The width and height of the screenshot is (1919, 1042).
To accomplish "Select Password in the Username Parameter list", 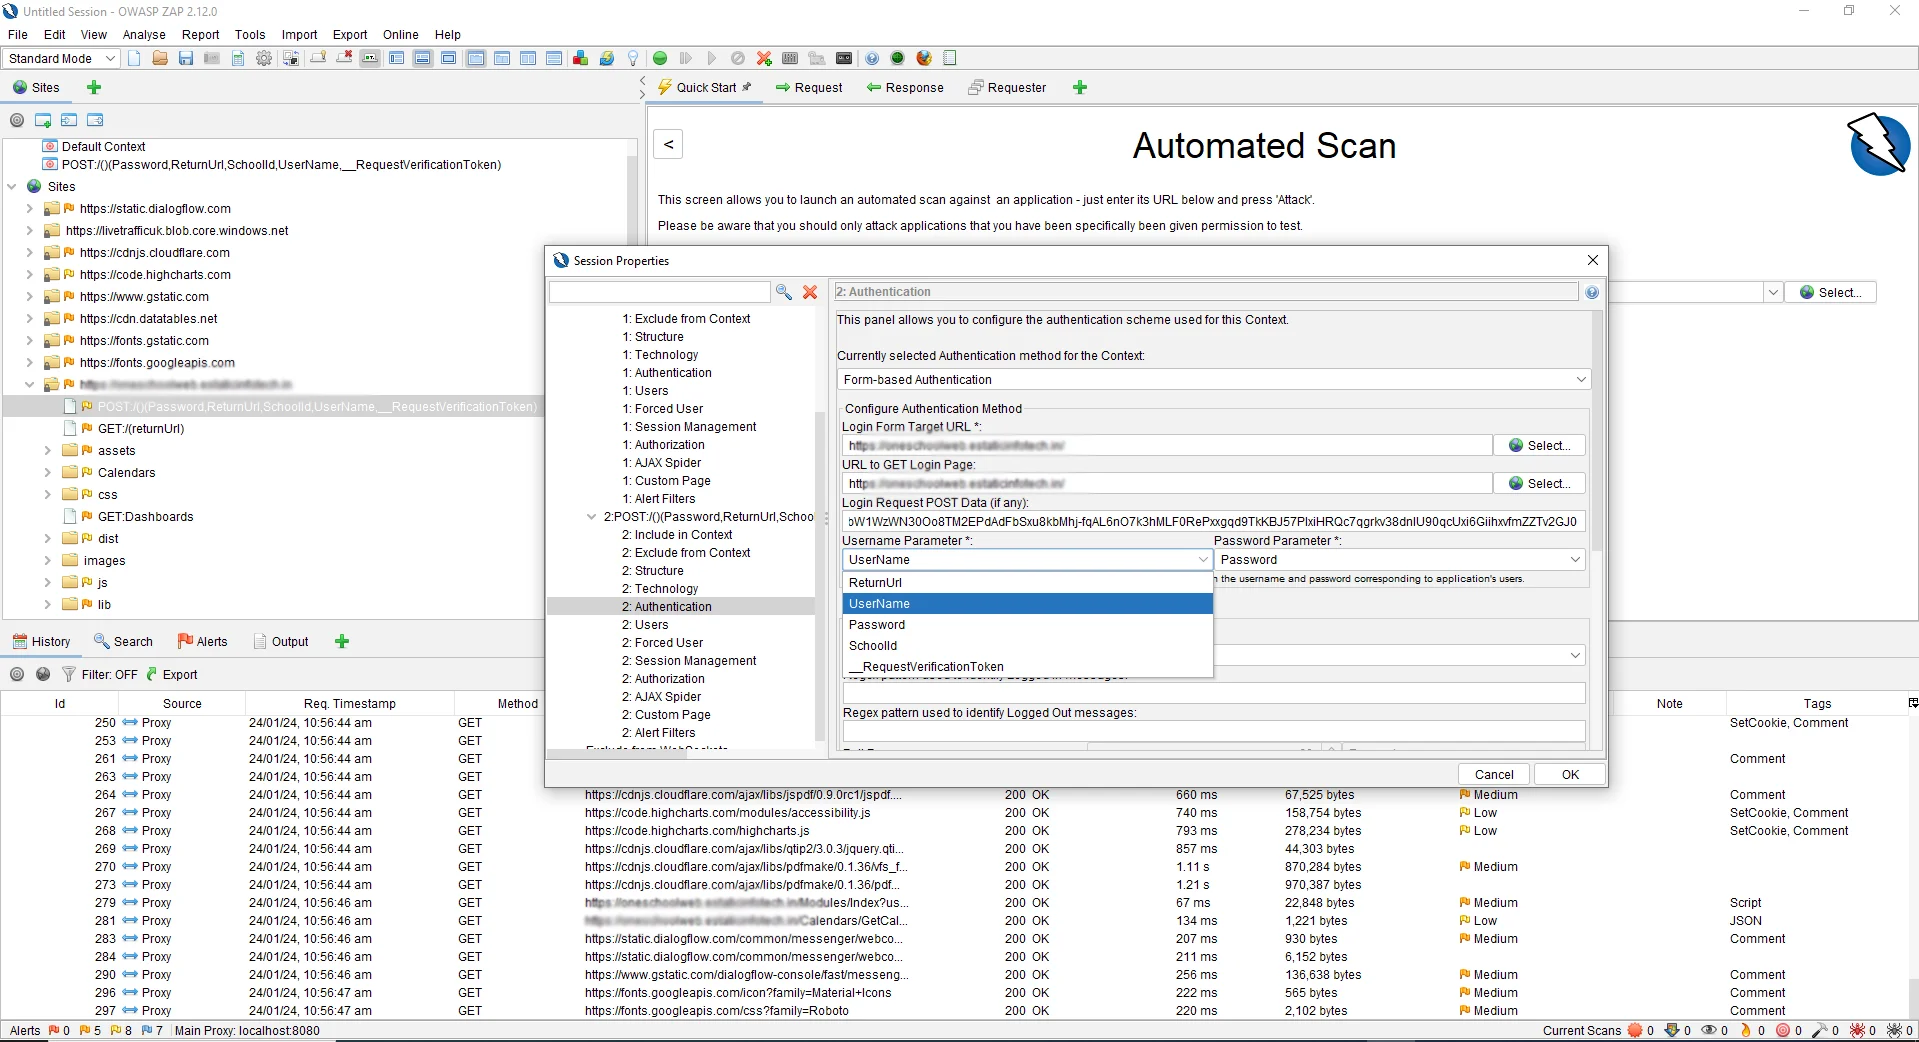I will (x=877, y=624).
